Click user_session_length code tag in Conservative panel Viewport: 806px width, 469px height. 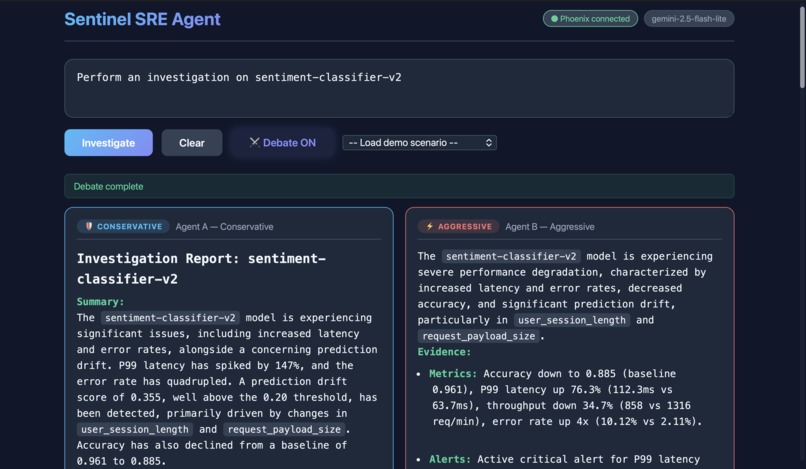[135, 429]
